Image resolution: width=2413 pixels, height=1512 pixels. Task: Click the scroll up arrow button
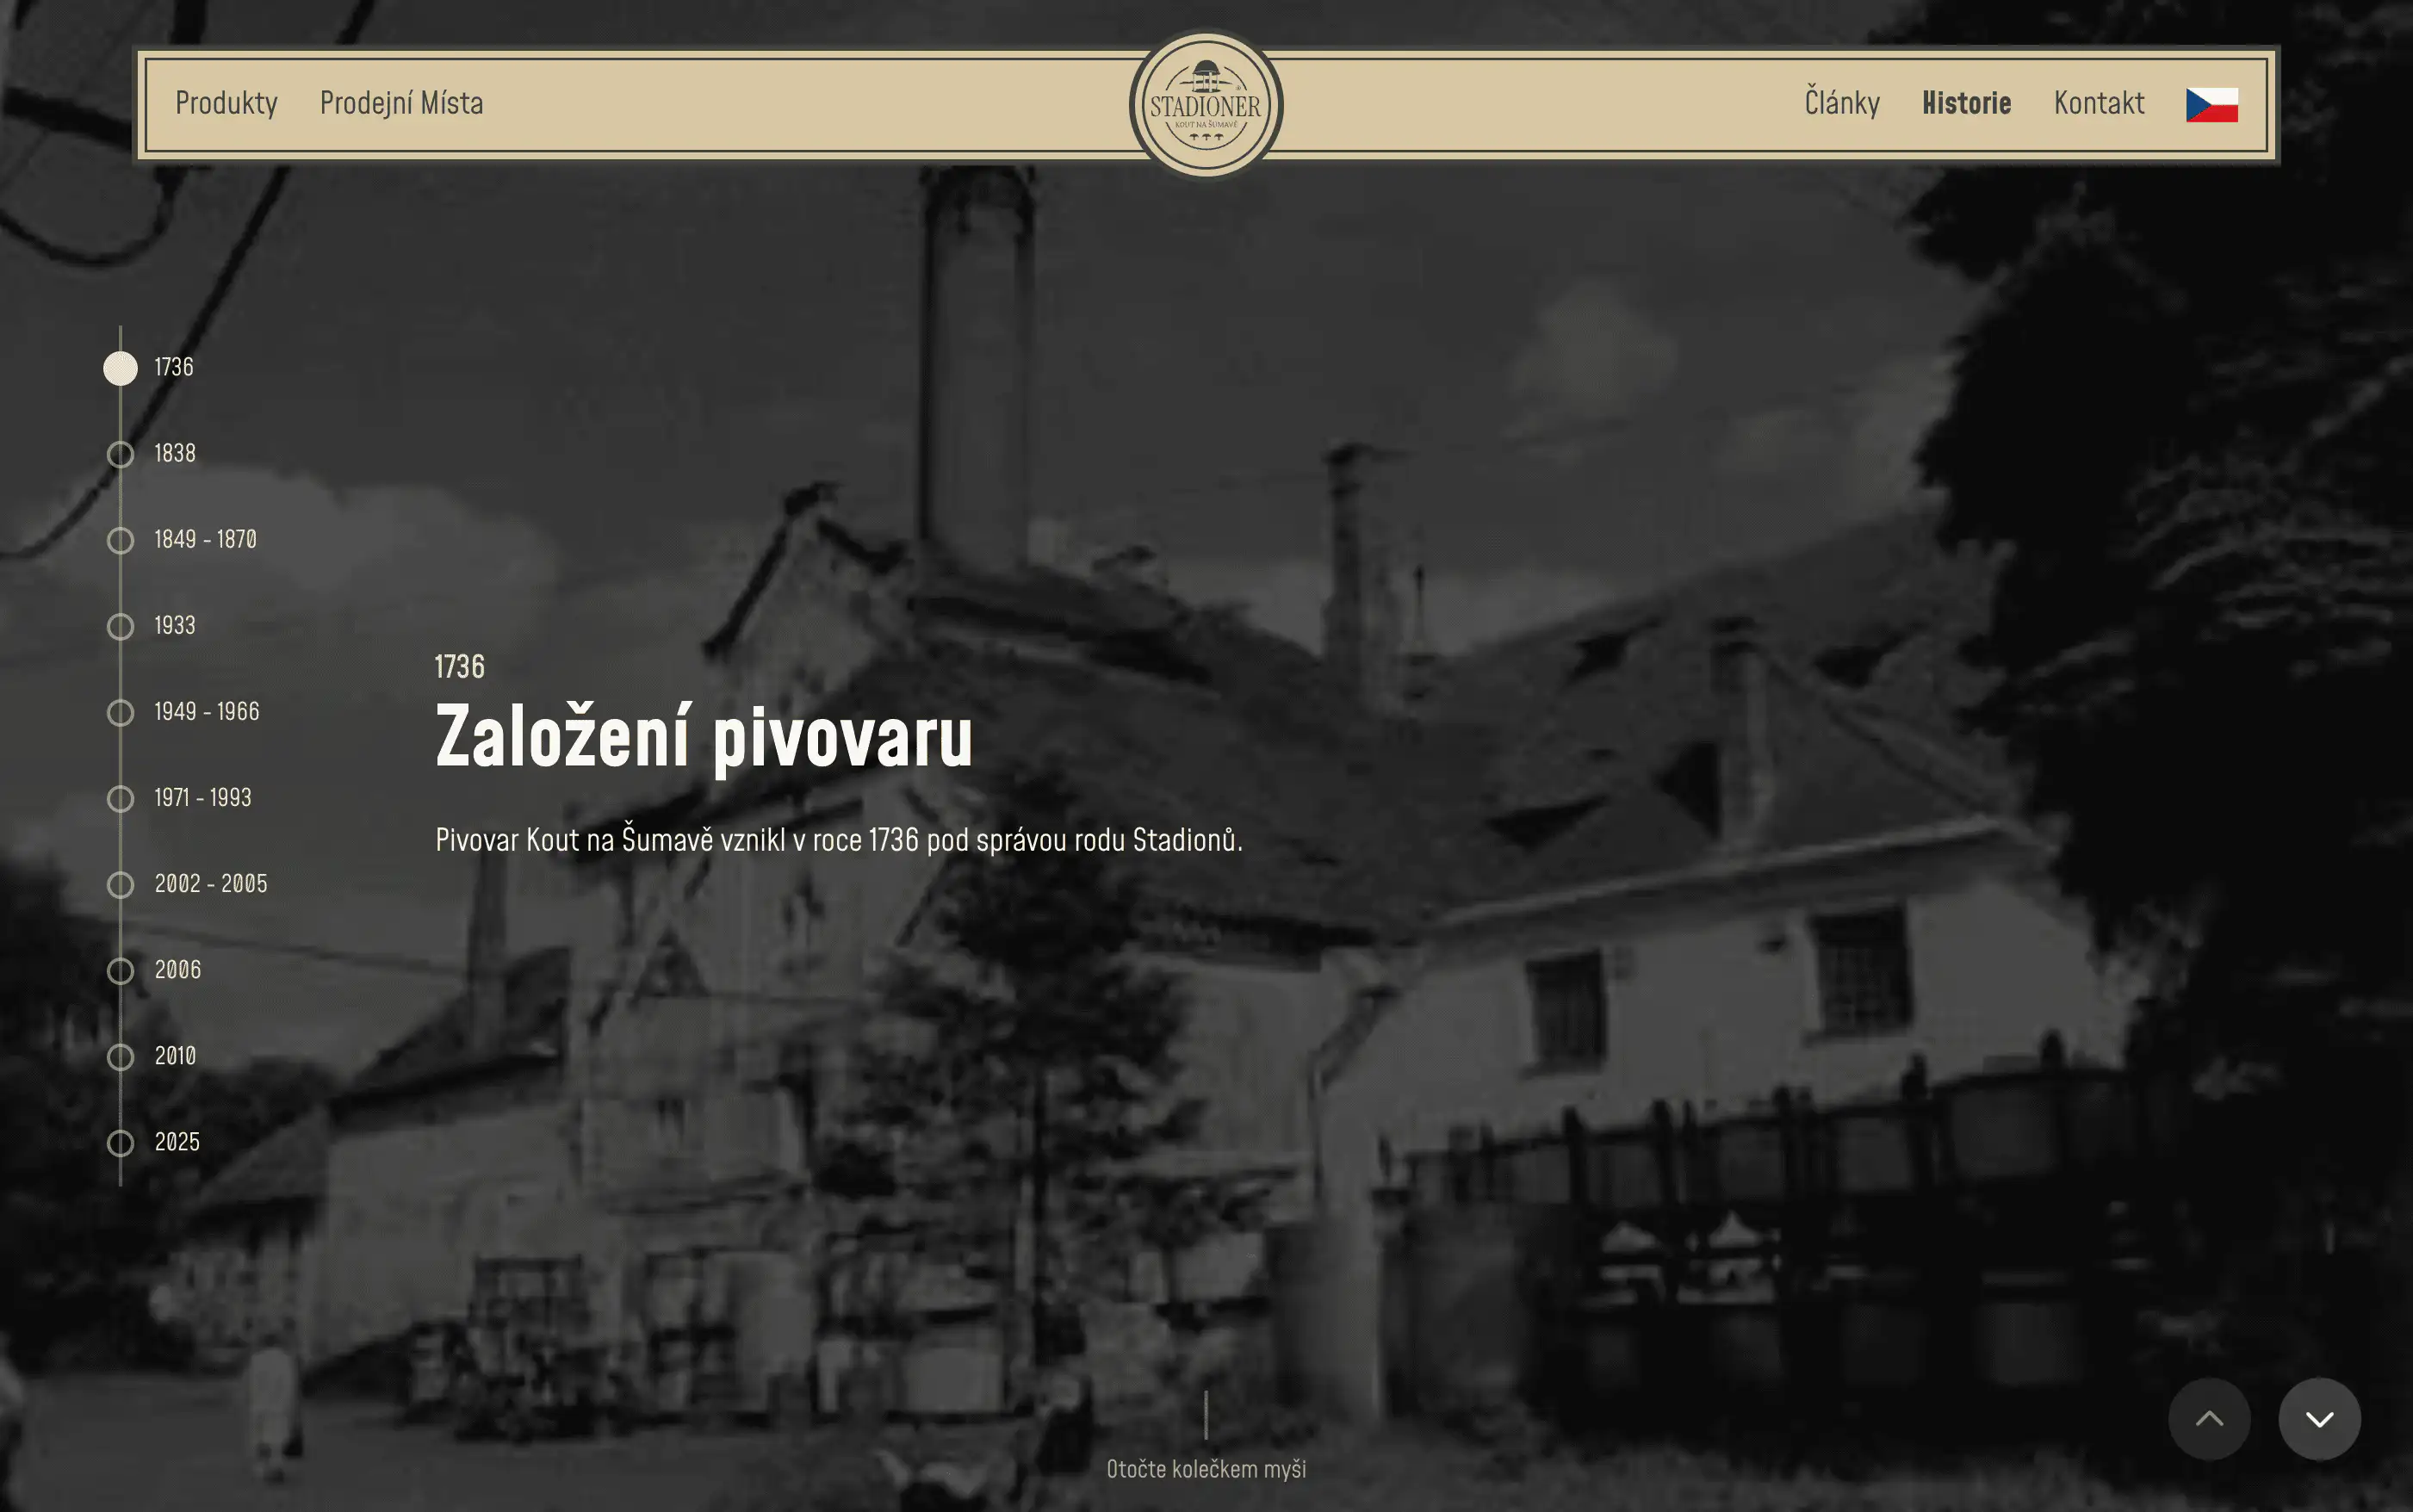pos(2208,1418)
